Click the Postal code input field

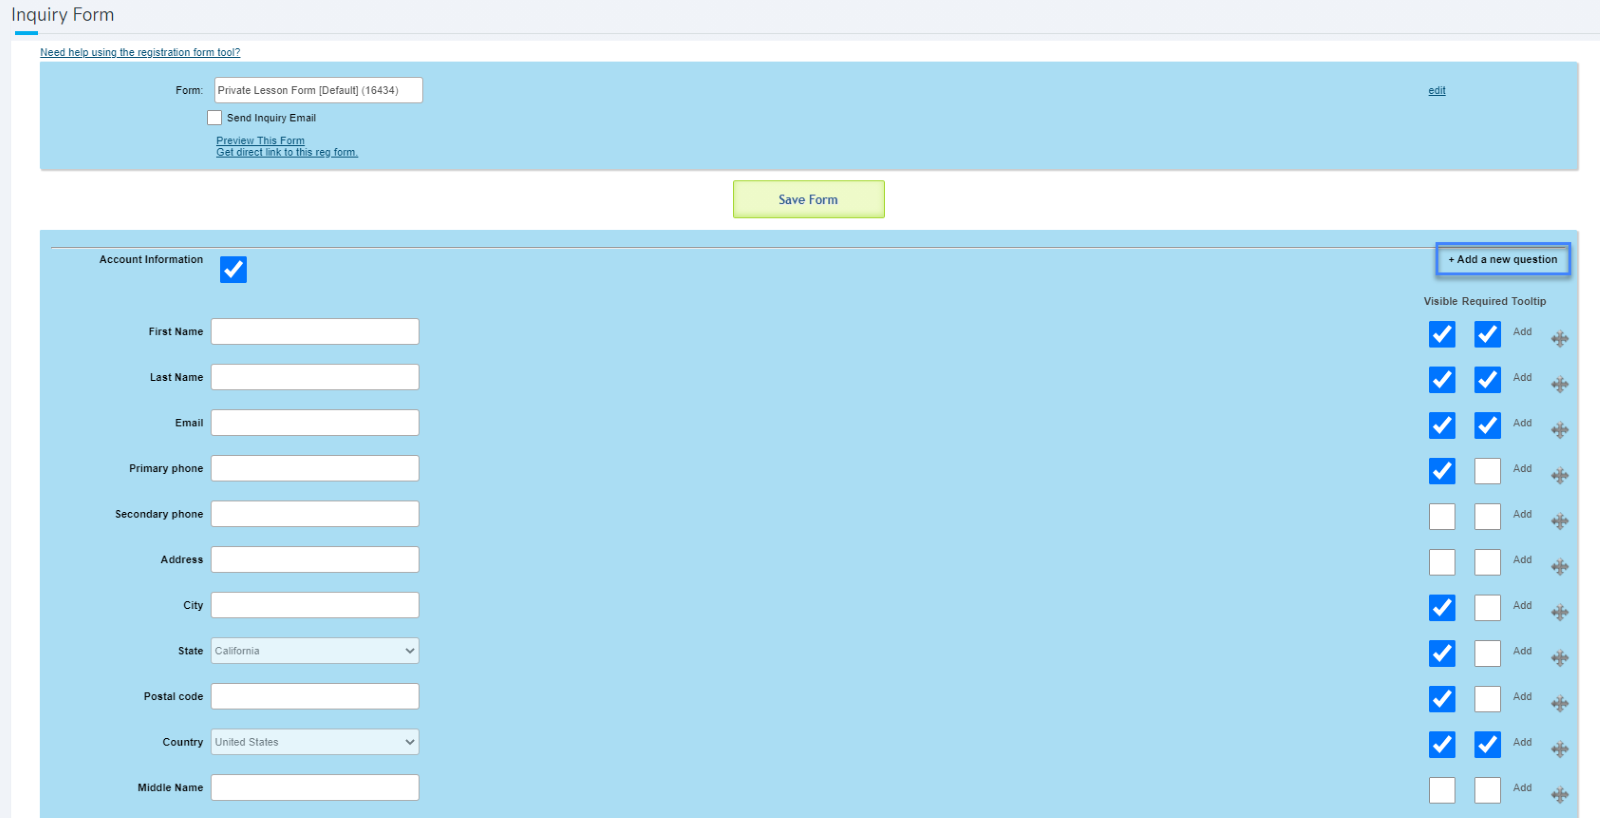coord(315,697)
